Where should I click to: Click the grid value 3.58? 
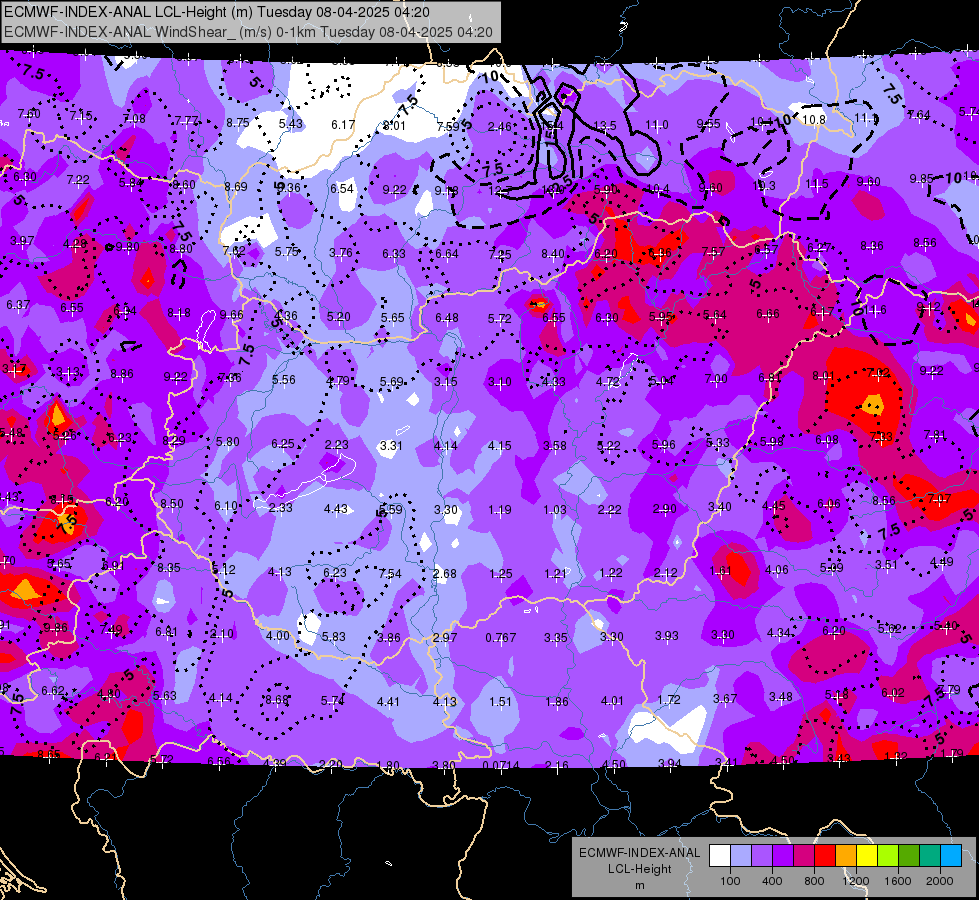[x=554, y=445]
